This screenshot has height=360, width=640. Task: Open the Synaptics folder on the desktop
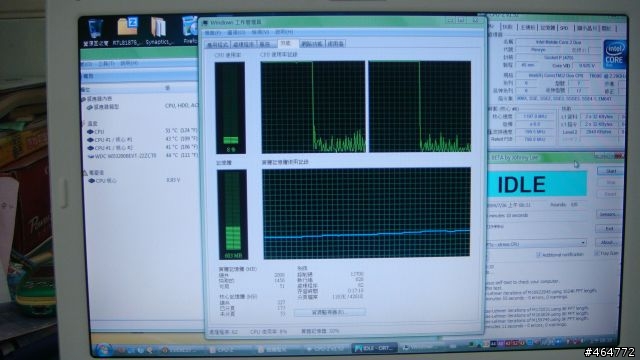tap(160, 31)
